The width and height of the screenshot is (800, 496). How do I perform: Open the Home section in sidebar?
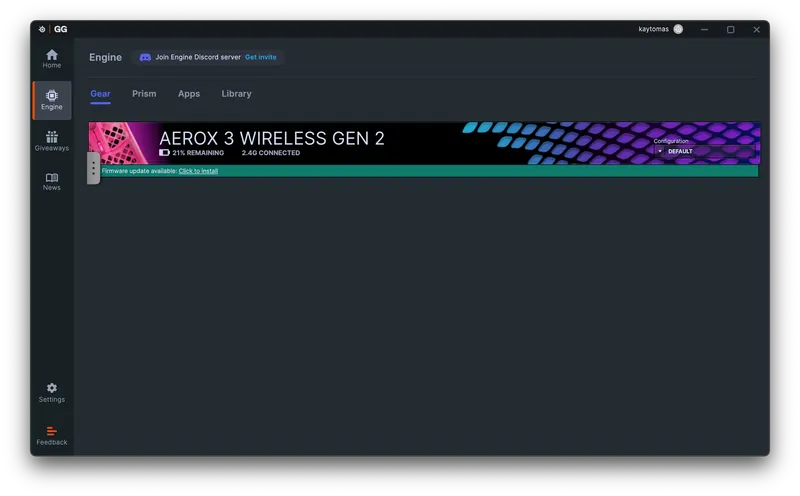[52, 58]
